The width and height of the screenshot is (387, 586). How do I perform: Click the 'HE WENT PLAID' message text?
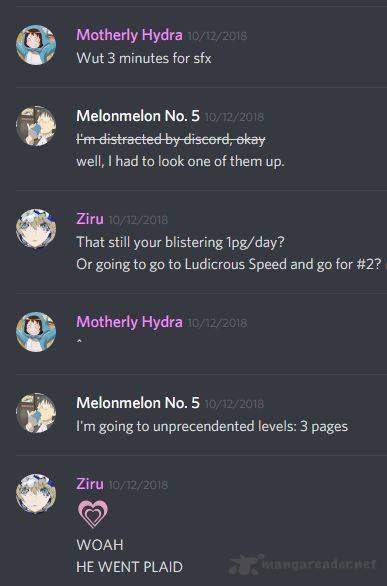[x=129, y=567]
